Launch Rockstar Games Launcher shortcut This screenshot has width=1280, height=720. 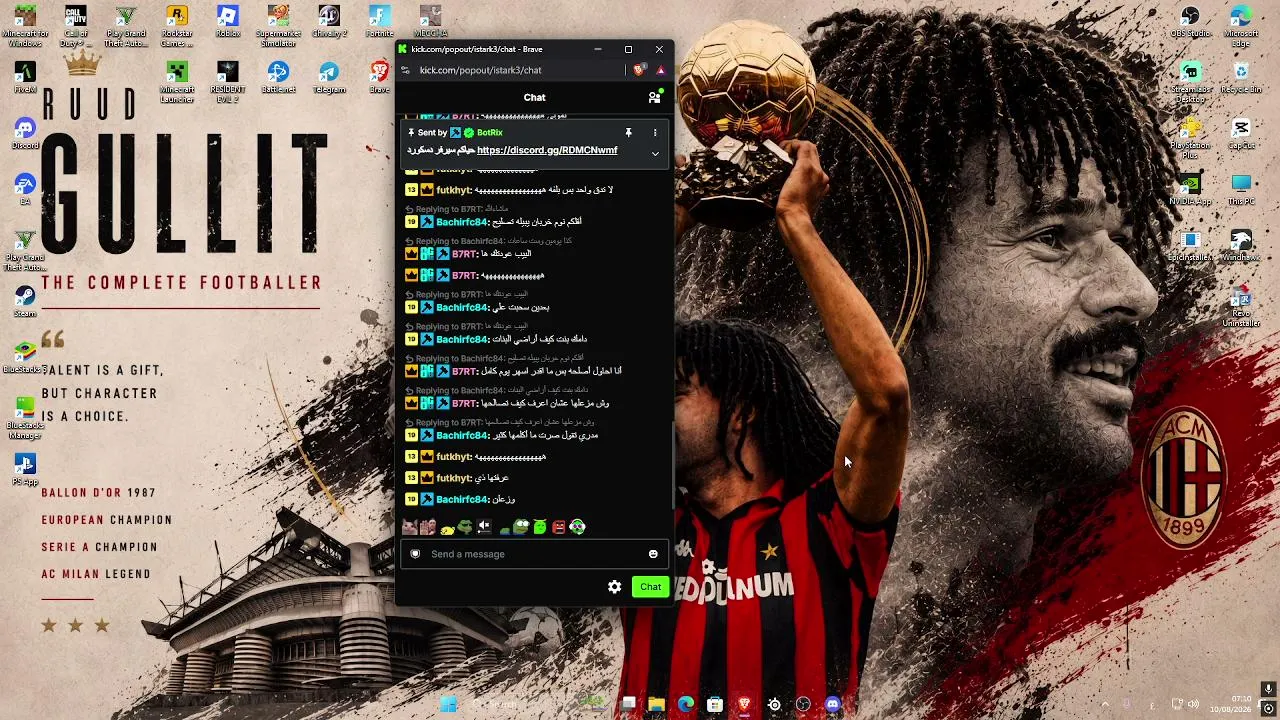click(177, 27)
